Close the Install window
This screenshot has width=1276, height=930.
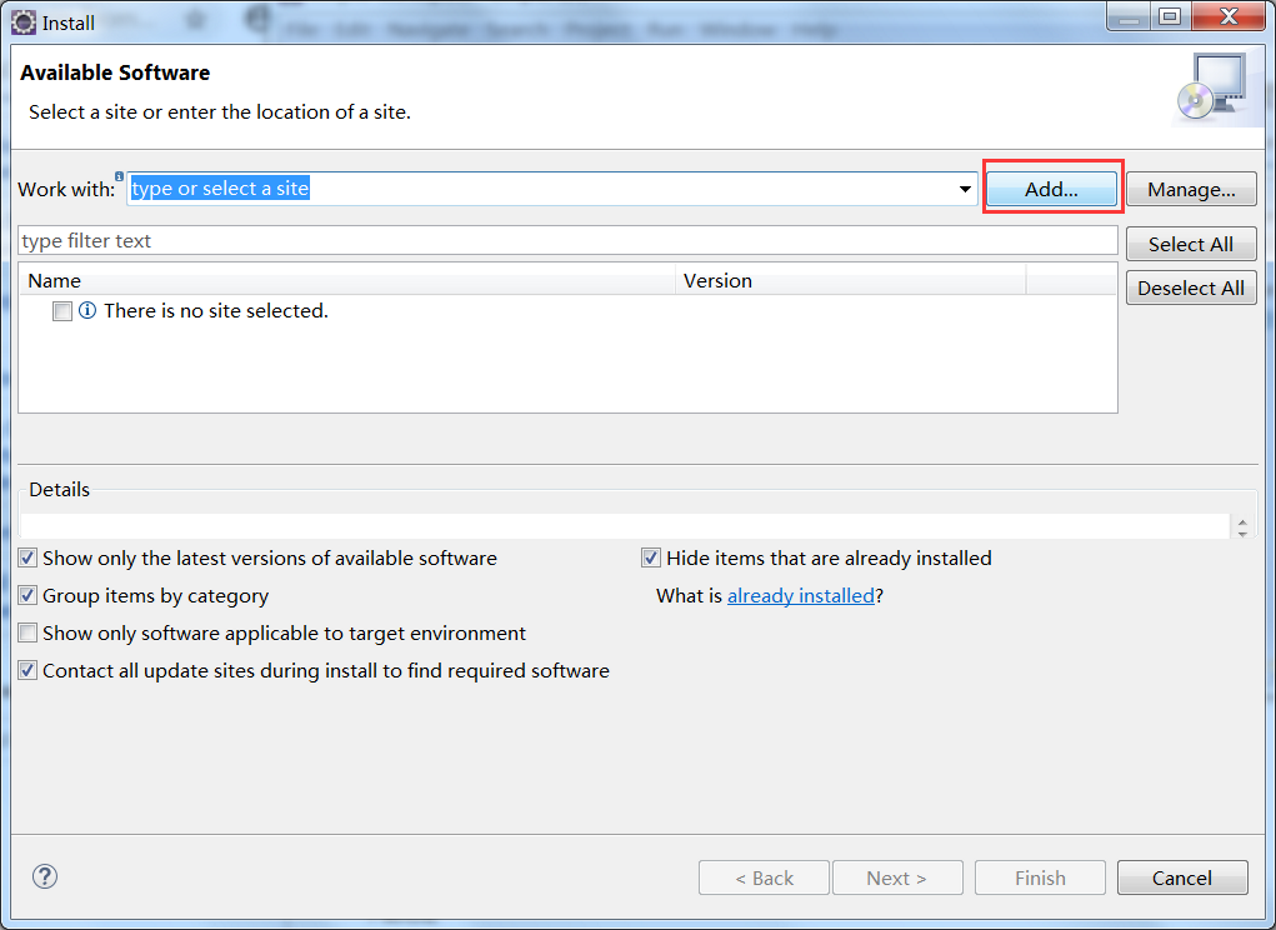pyautogui.click(x=1228, y=16)
